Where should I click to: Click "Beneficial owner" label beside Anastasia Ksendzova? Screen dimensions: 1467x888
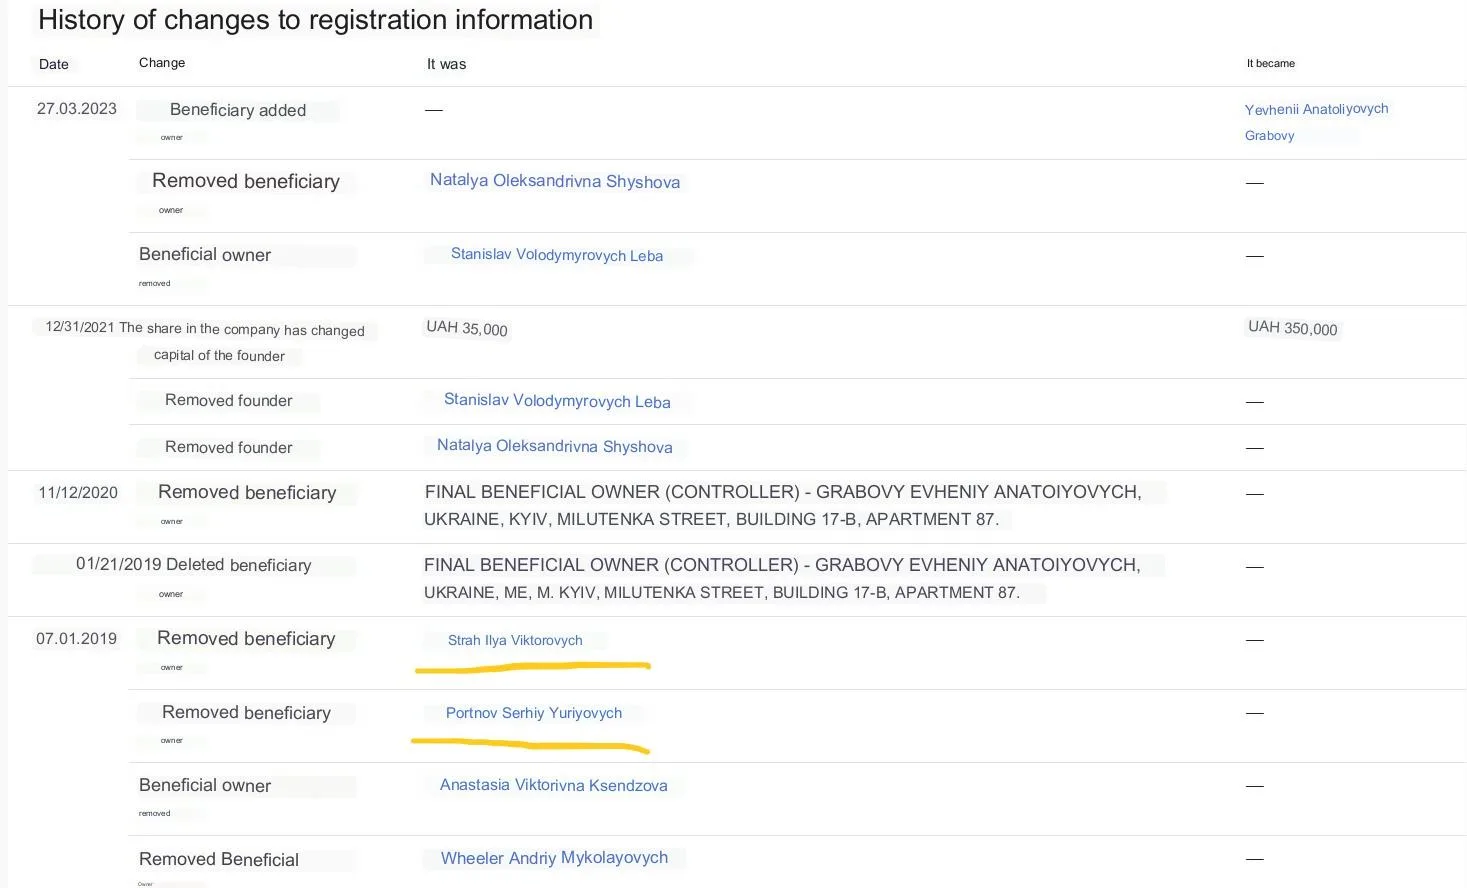tap(205, 786)
